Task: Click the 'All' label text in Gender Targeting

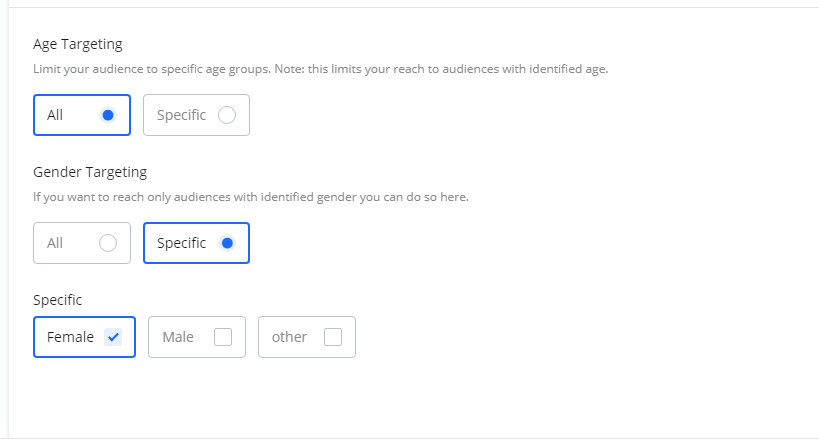Action: click(55, 243)
